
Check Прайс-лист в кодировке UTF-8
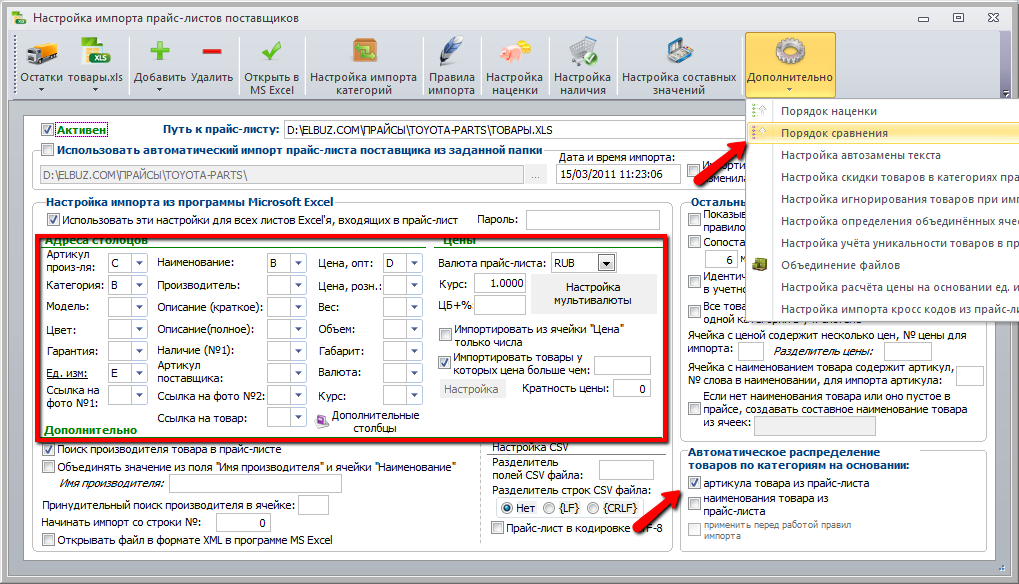coord(498,527)
